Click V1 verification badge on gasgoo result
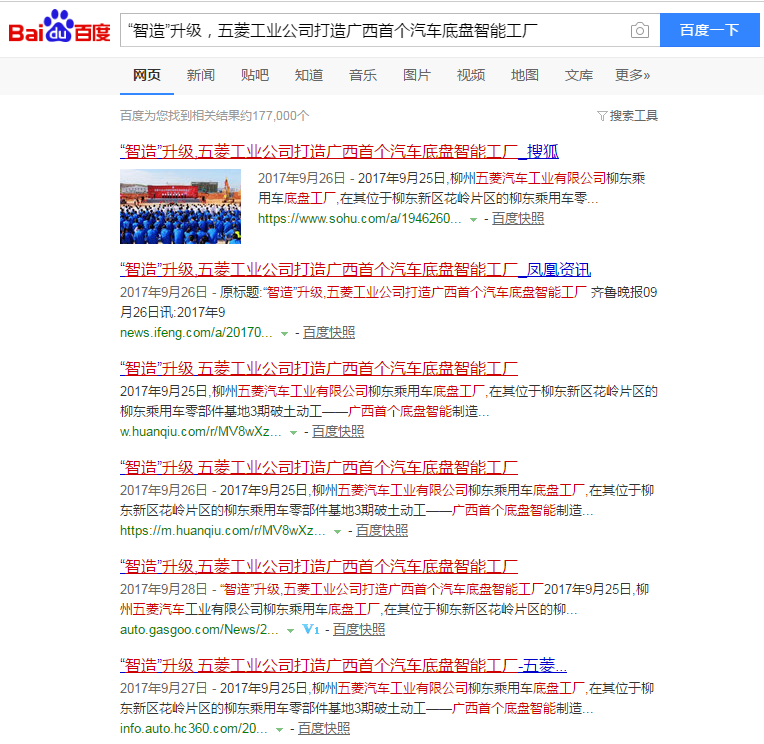 click(x=311, y=630)
